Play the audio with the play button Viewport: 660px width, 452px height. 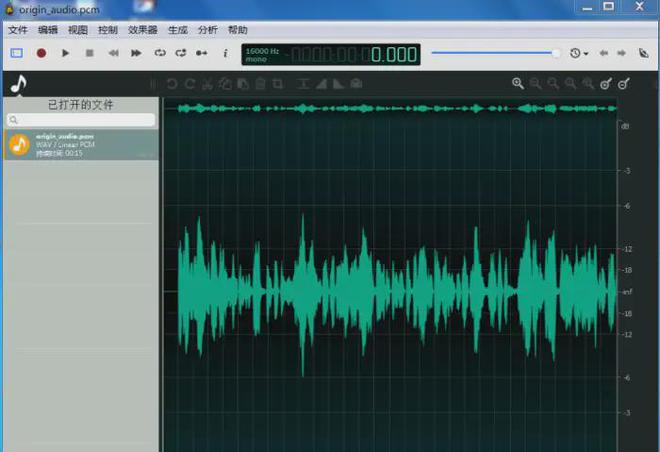pyautogui.click(x=65, y=53)
